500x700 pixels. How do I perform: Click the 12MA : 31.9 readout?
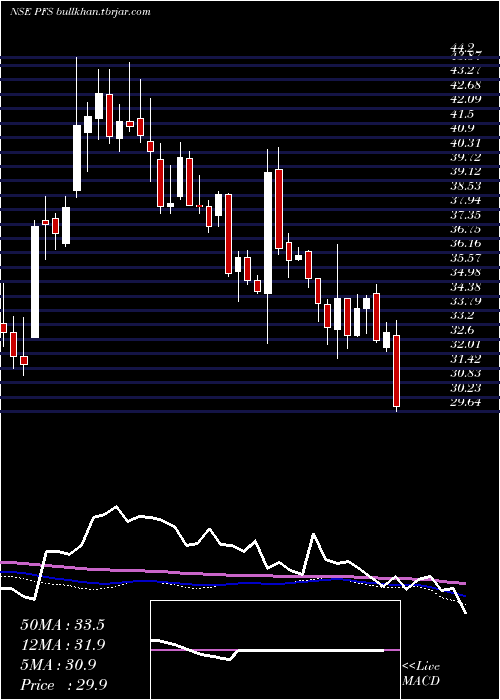pos(62,645)
